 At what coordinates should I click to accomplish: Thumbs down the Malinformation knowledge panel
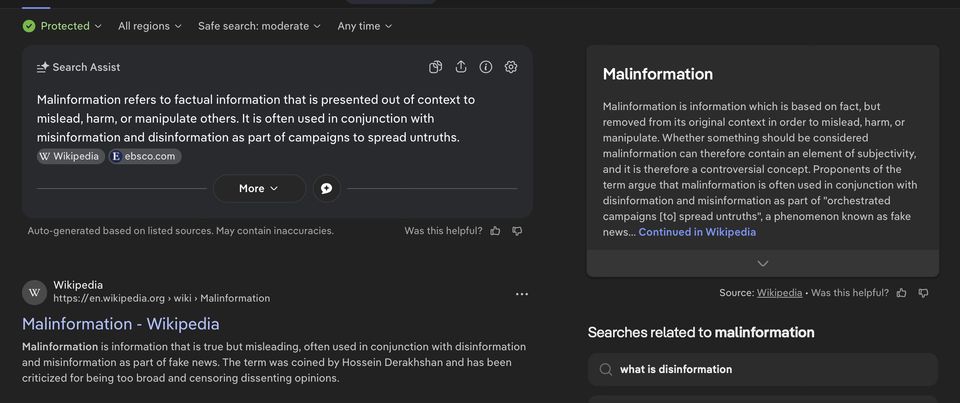pyautogui.click(x=923, y=293)
